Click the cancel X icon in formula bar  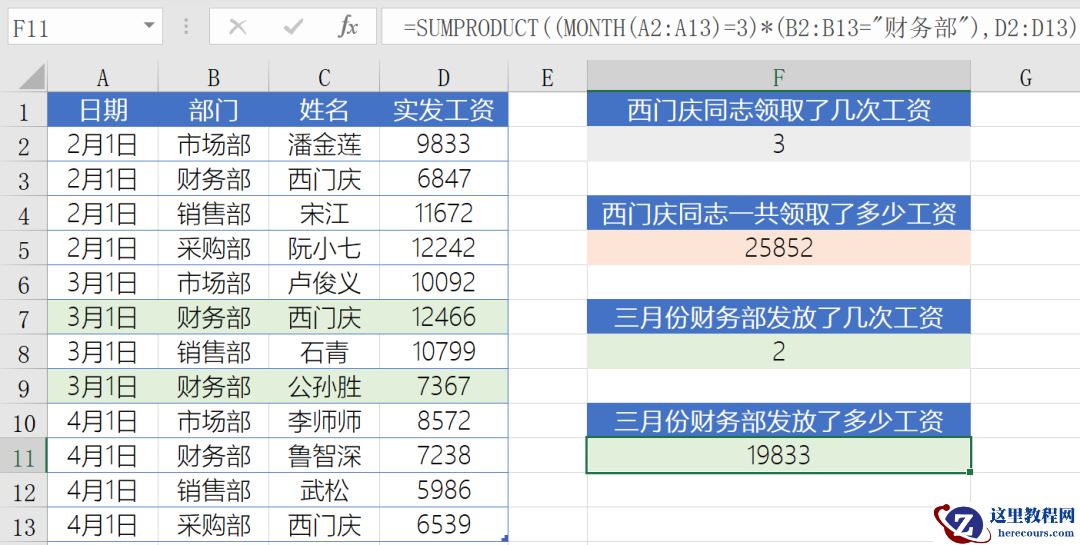238,27
